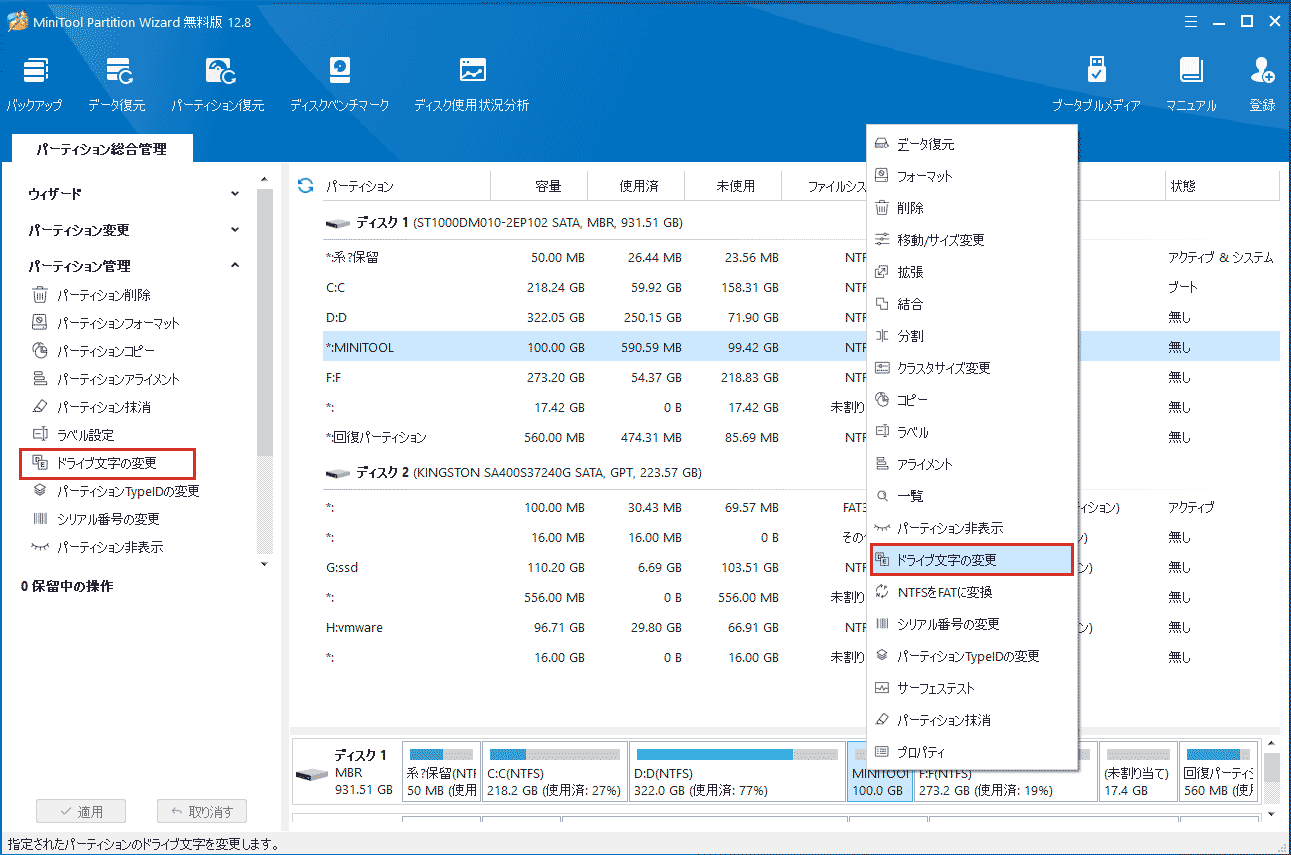Select パーティションTypeIDの変更 in the context menu
Viewport: 1291px width, 855px height.
tap(972, 656)
